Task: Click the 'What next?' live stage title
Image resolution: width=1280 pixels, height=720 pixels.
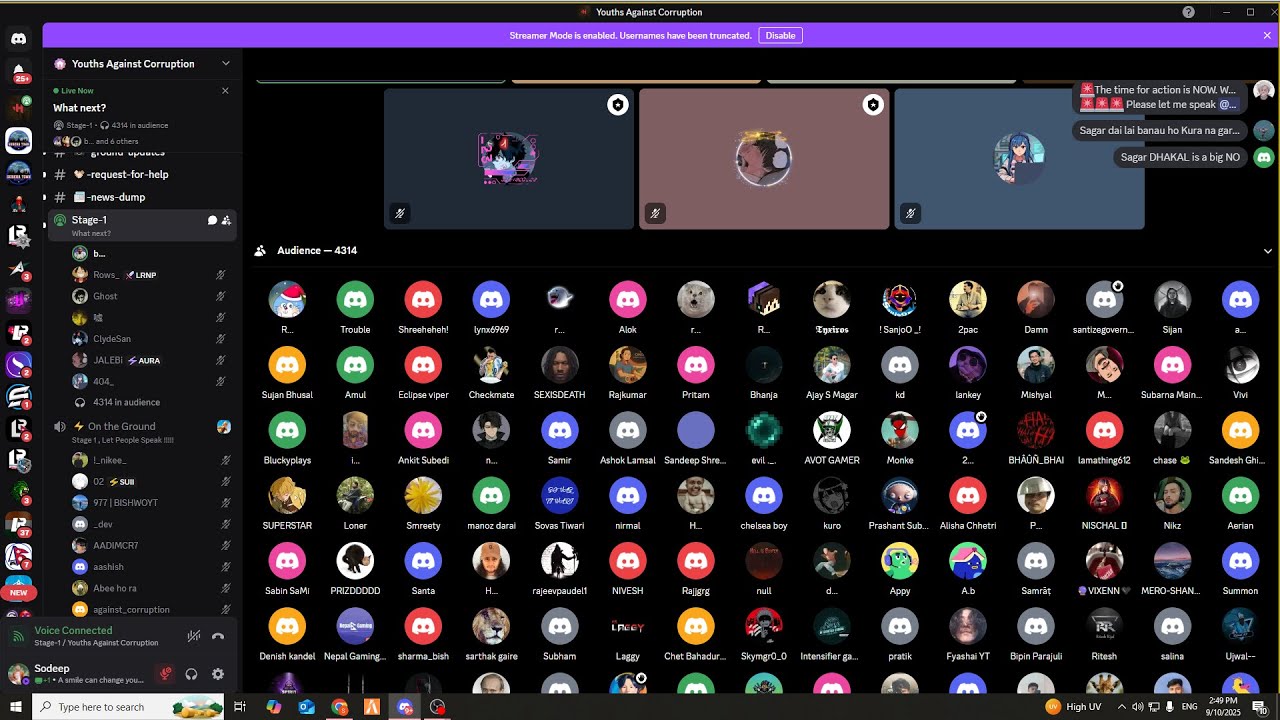Action: [x=80, y=108]
